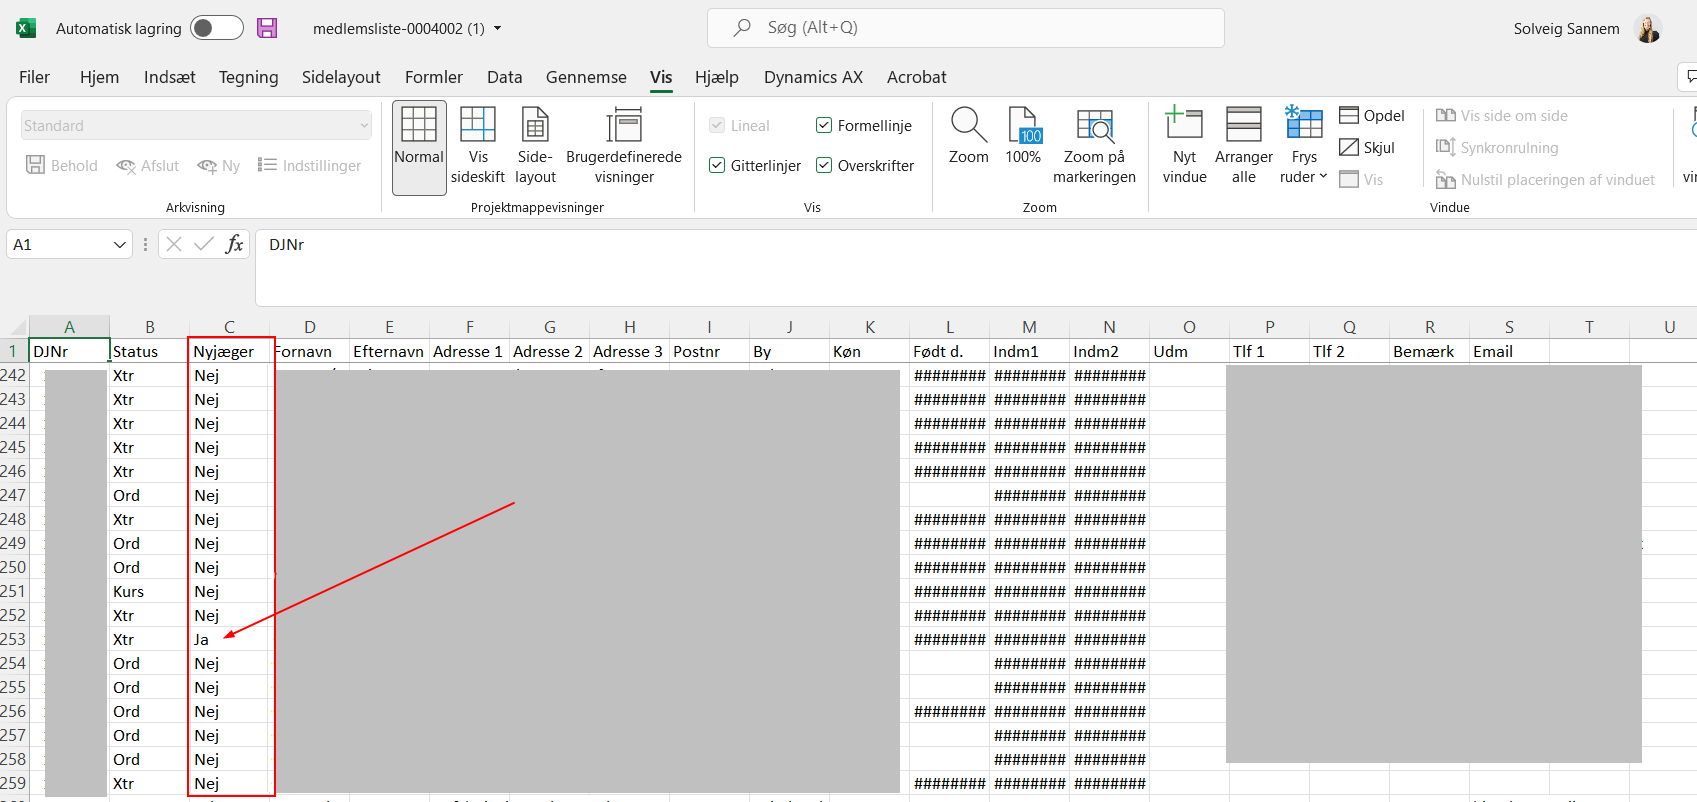
Task: Click the fx insert function icon
Action: click(234, 244)
